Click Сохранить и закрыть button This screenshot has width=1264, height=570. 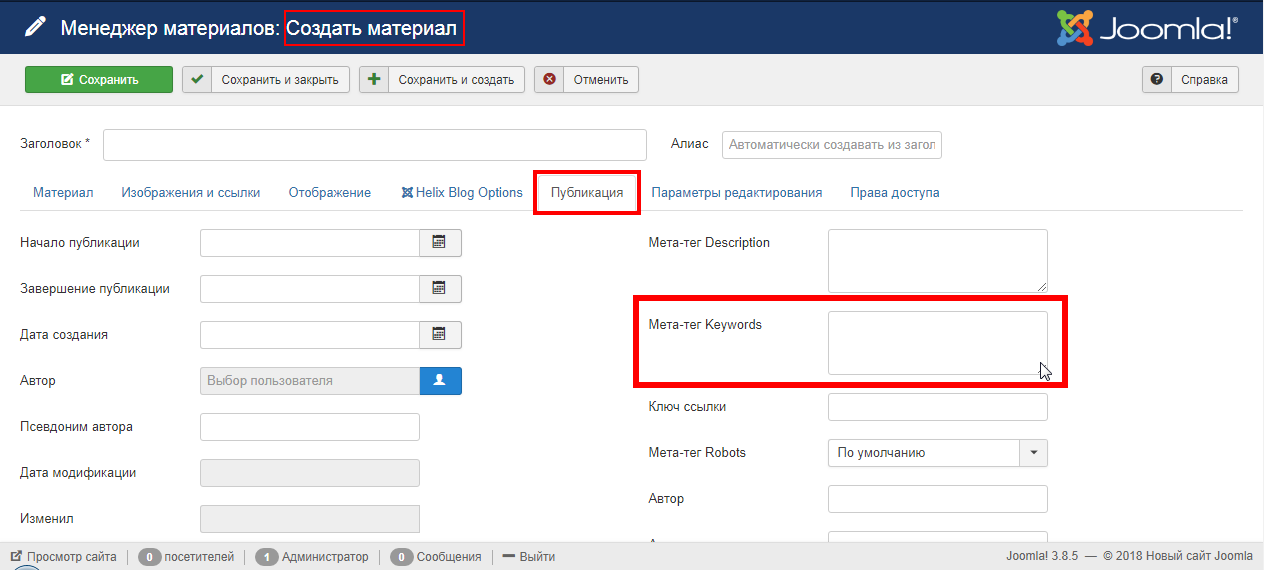pyautogui.click(x=265, y=80)
